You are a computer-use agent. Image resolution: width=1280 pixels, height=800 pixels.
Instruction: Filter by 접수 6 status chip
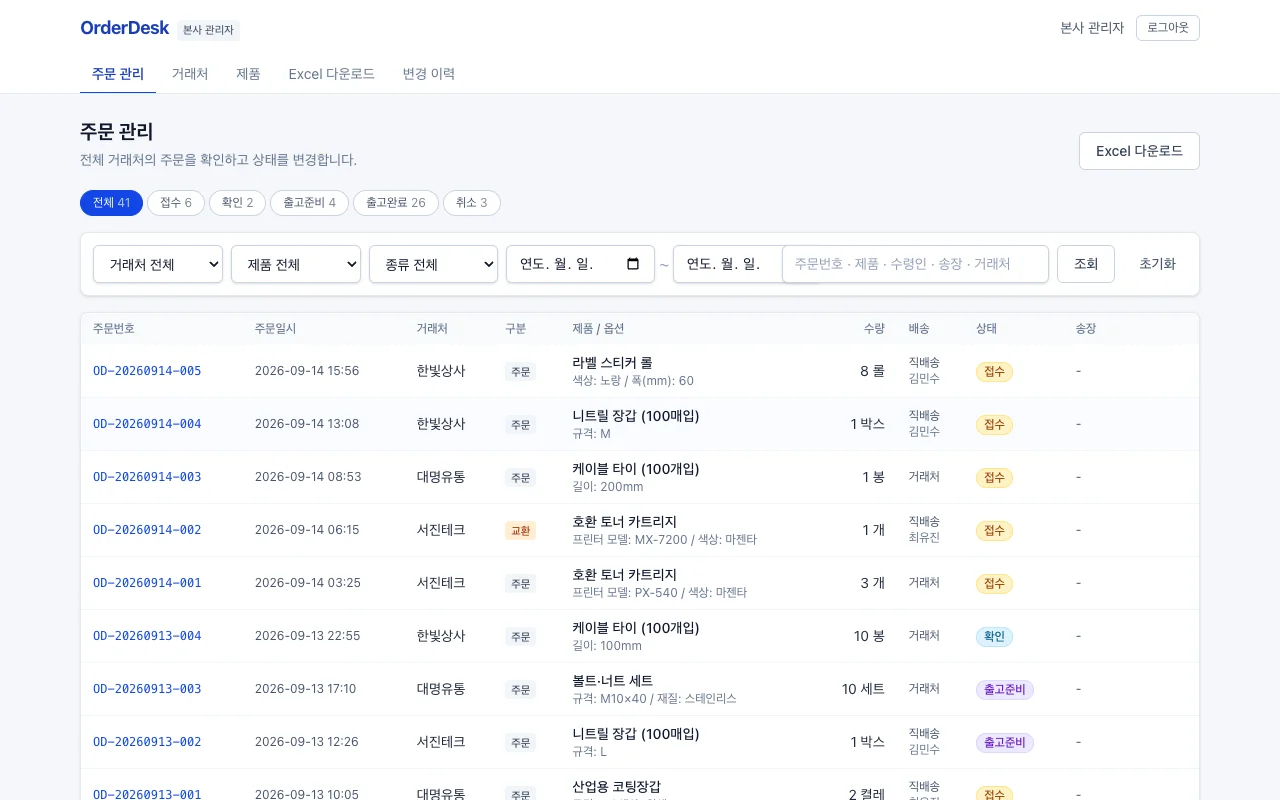point(176,203)
